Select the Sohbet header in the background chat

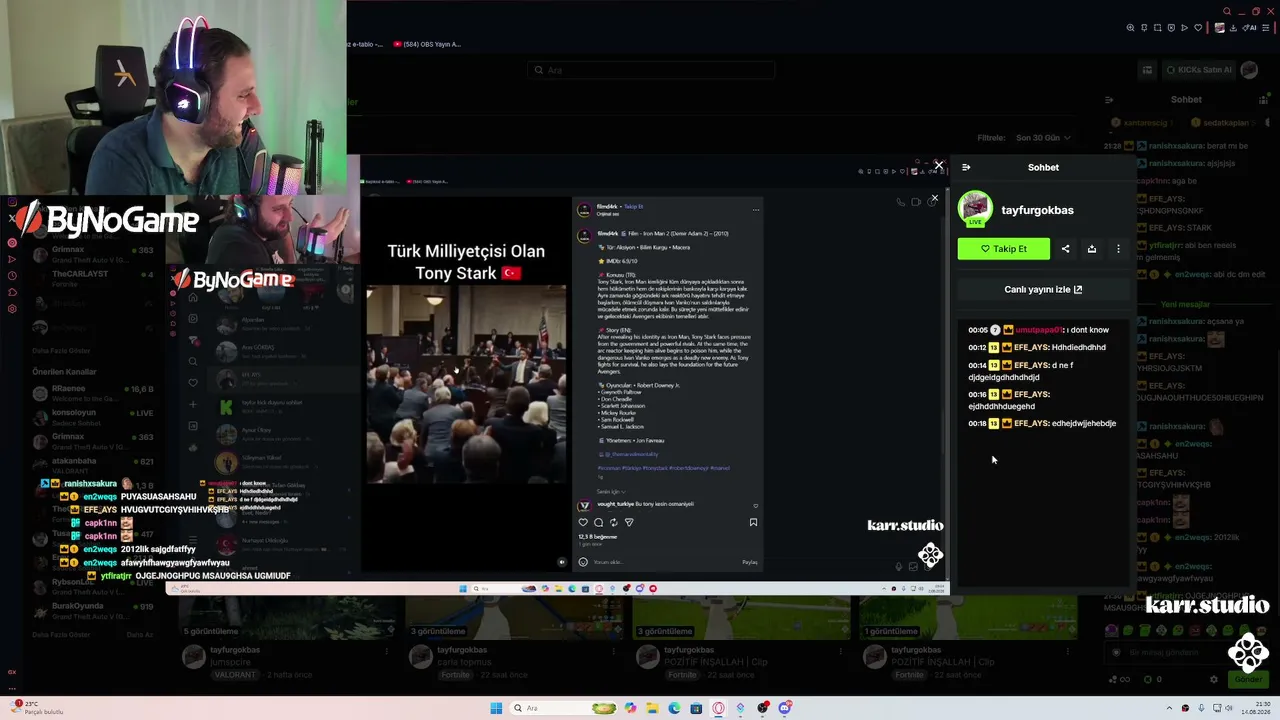click(1186, 100)
